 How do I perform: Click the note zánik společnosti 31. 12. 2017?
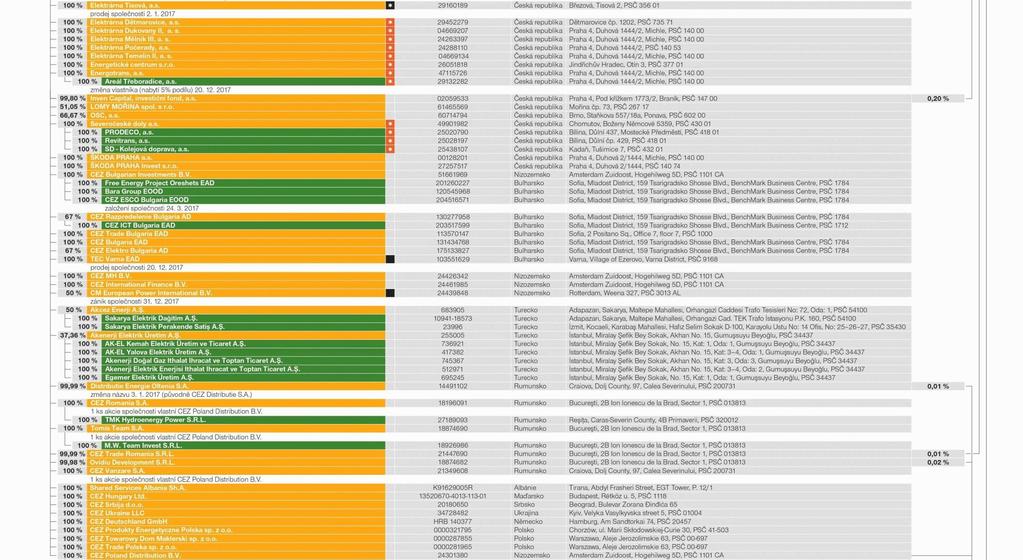click(134, 302)
